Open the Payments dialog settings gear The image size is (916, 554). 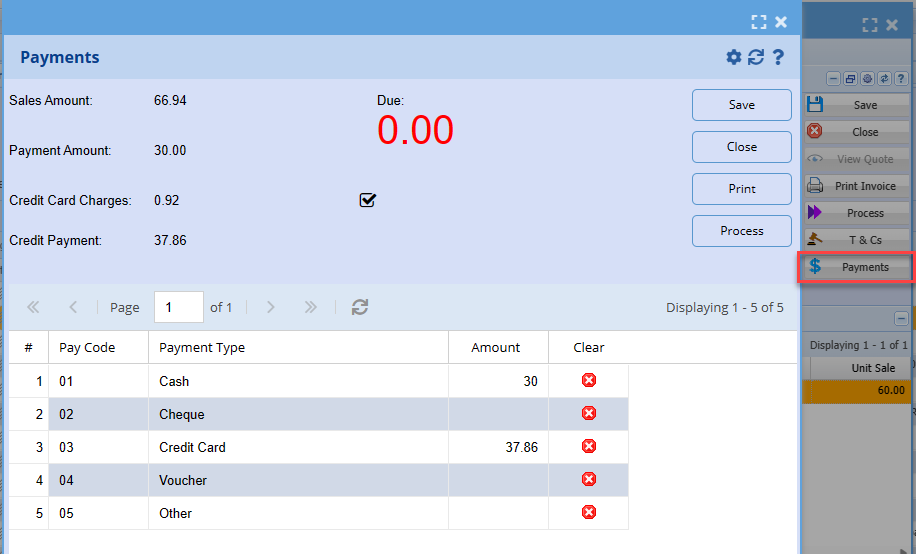point(733,58)
